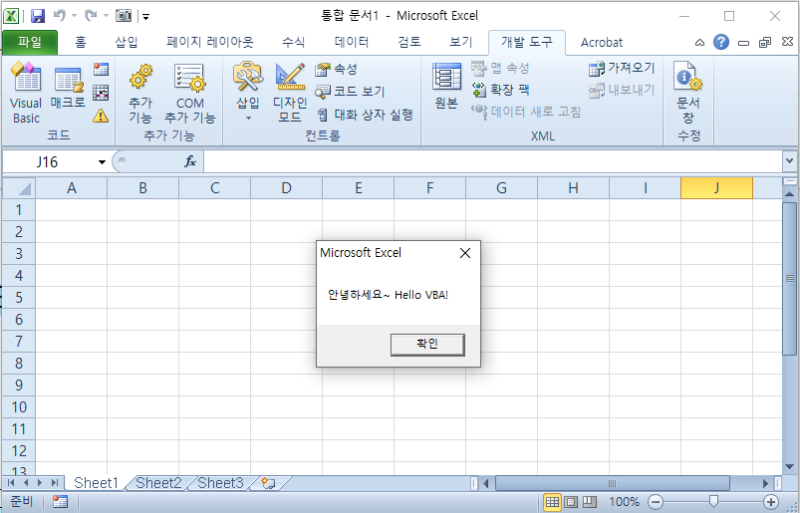This screenshot has height=513, width=800.
Task: Click 확장 팩 expansion packs
Action: (501, 90)
